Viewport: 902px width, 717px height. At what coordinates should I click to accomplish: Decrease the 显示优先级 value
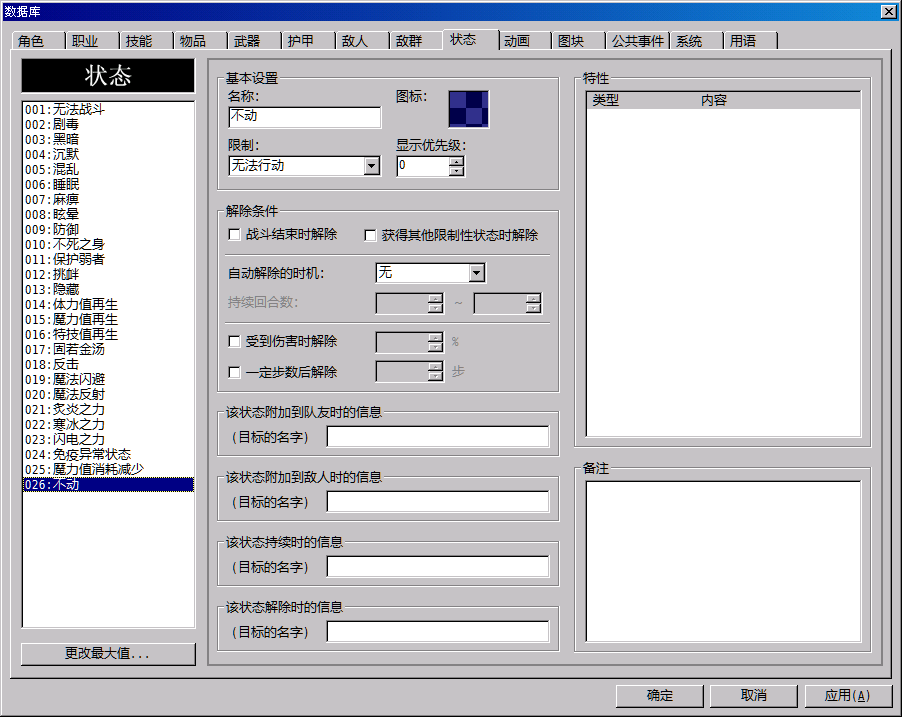coord(456,171)
